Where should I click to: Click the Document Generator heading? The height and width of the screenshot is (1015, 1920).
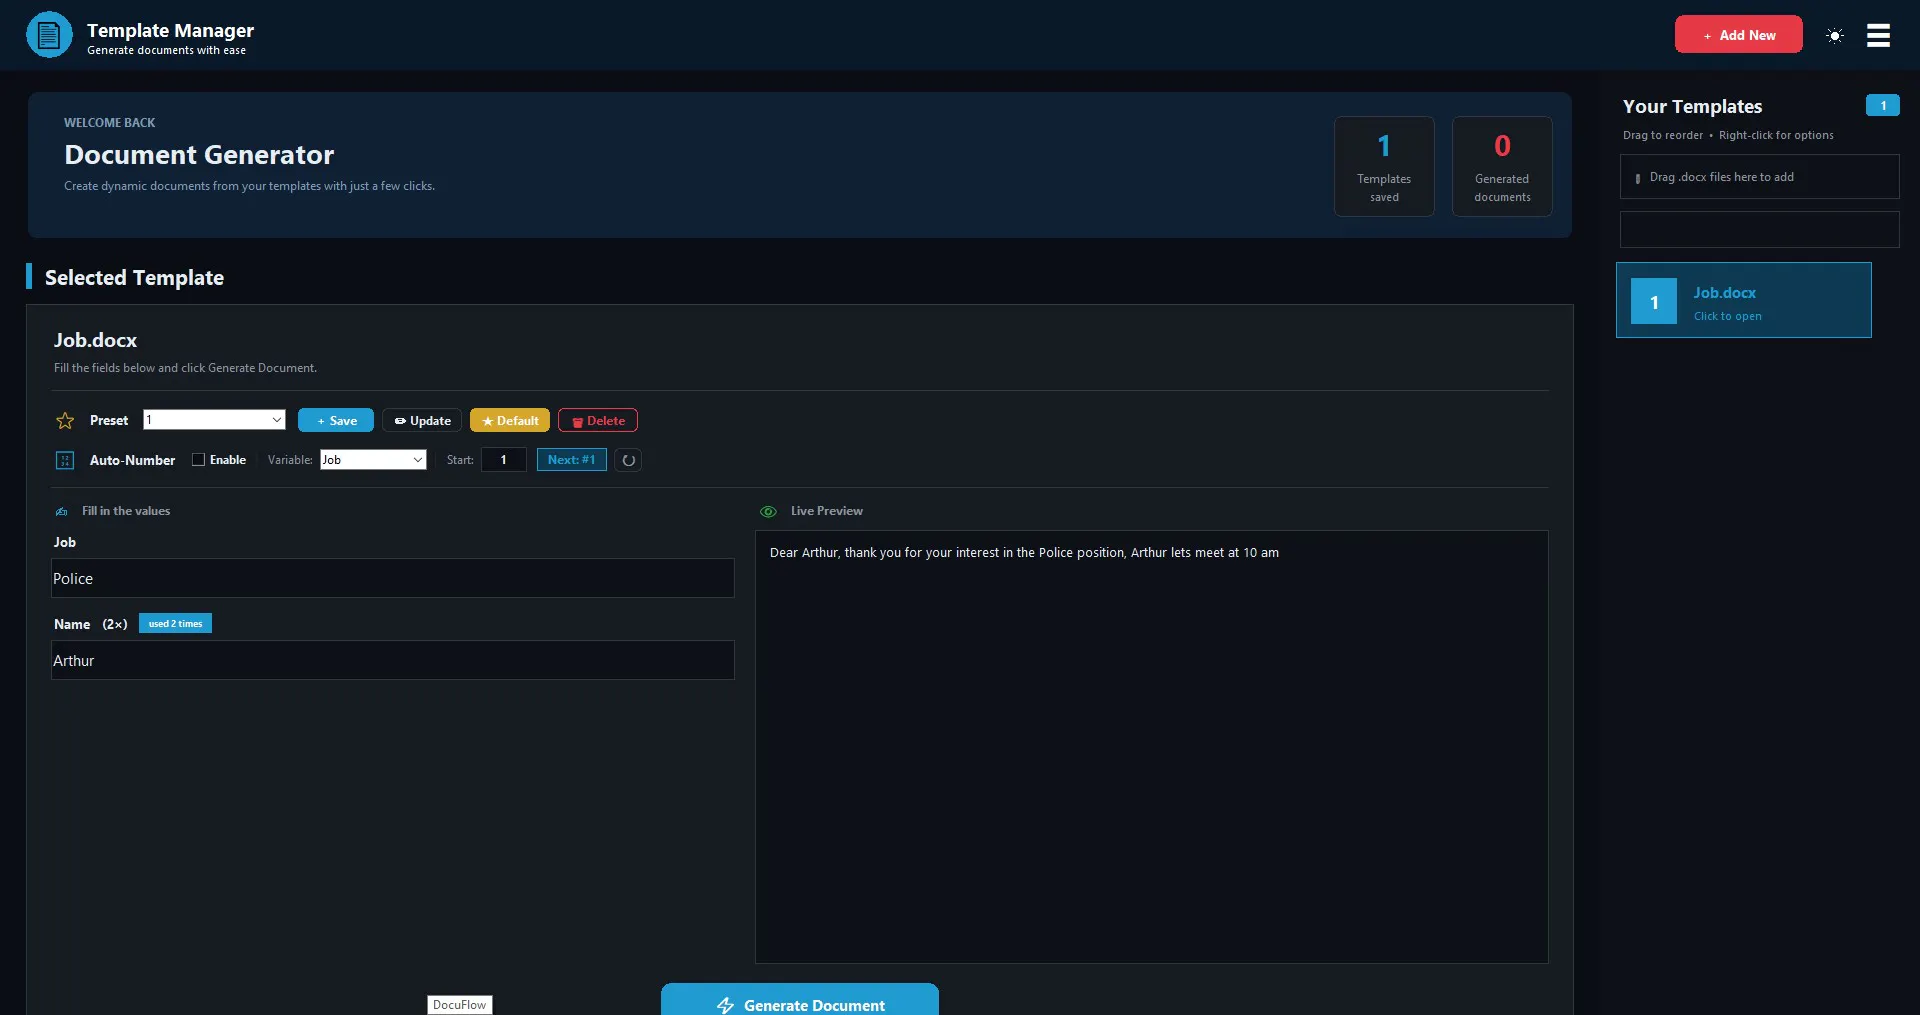point(199,155)
